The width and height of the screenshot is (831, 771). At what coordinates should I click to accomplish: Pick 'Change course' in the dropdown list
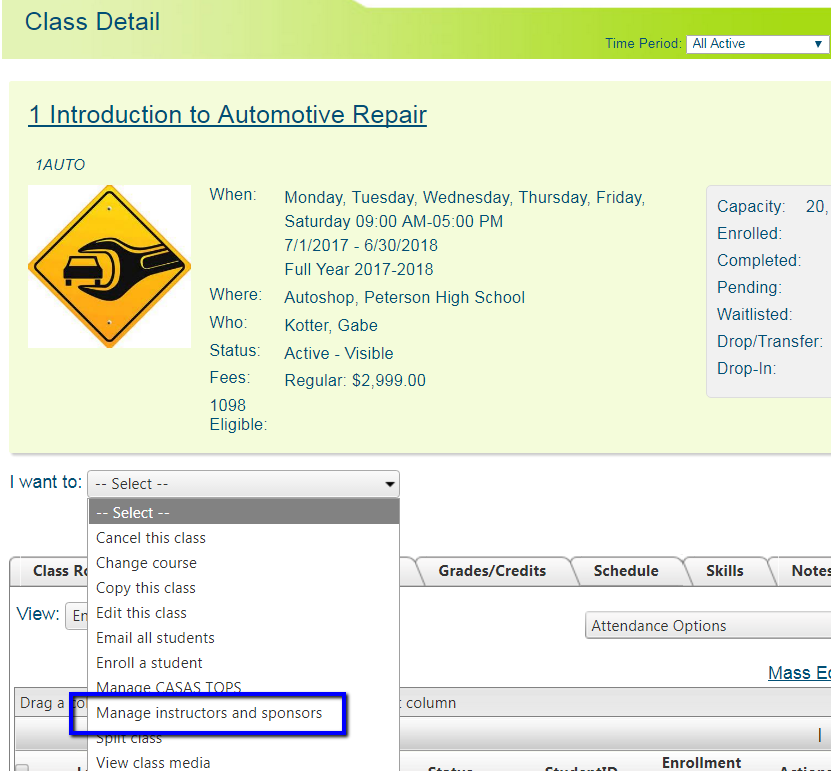pos(146,563)
